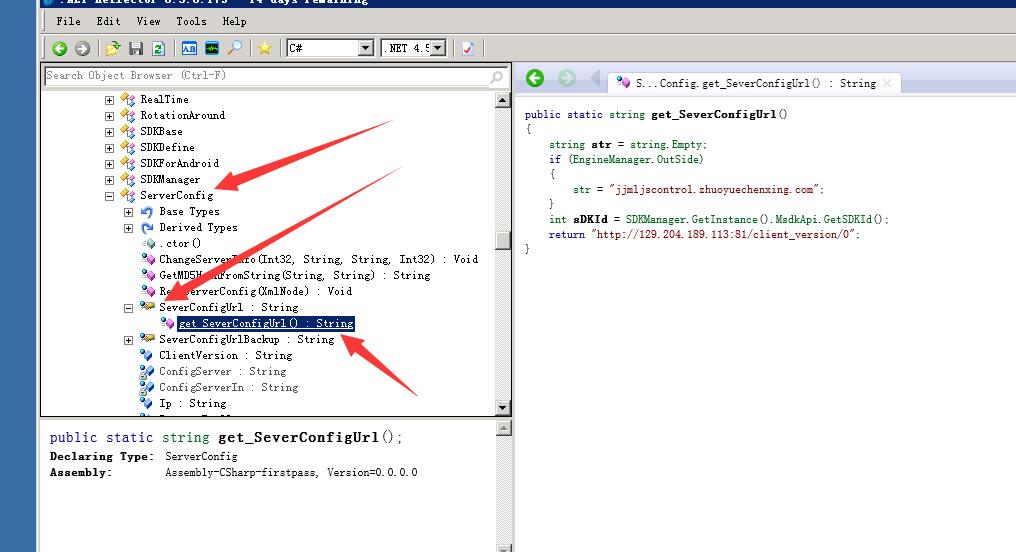Image resolution: width=1016 pixels, height=552 pixels.
Task: Click the EngineManager link in code
Action: click(614, 159)
